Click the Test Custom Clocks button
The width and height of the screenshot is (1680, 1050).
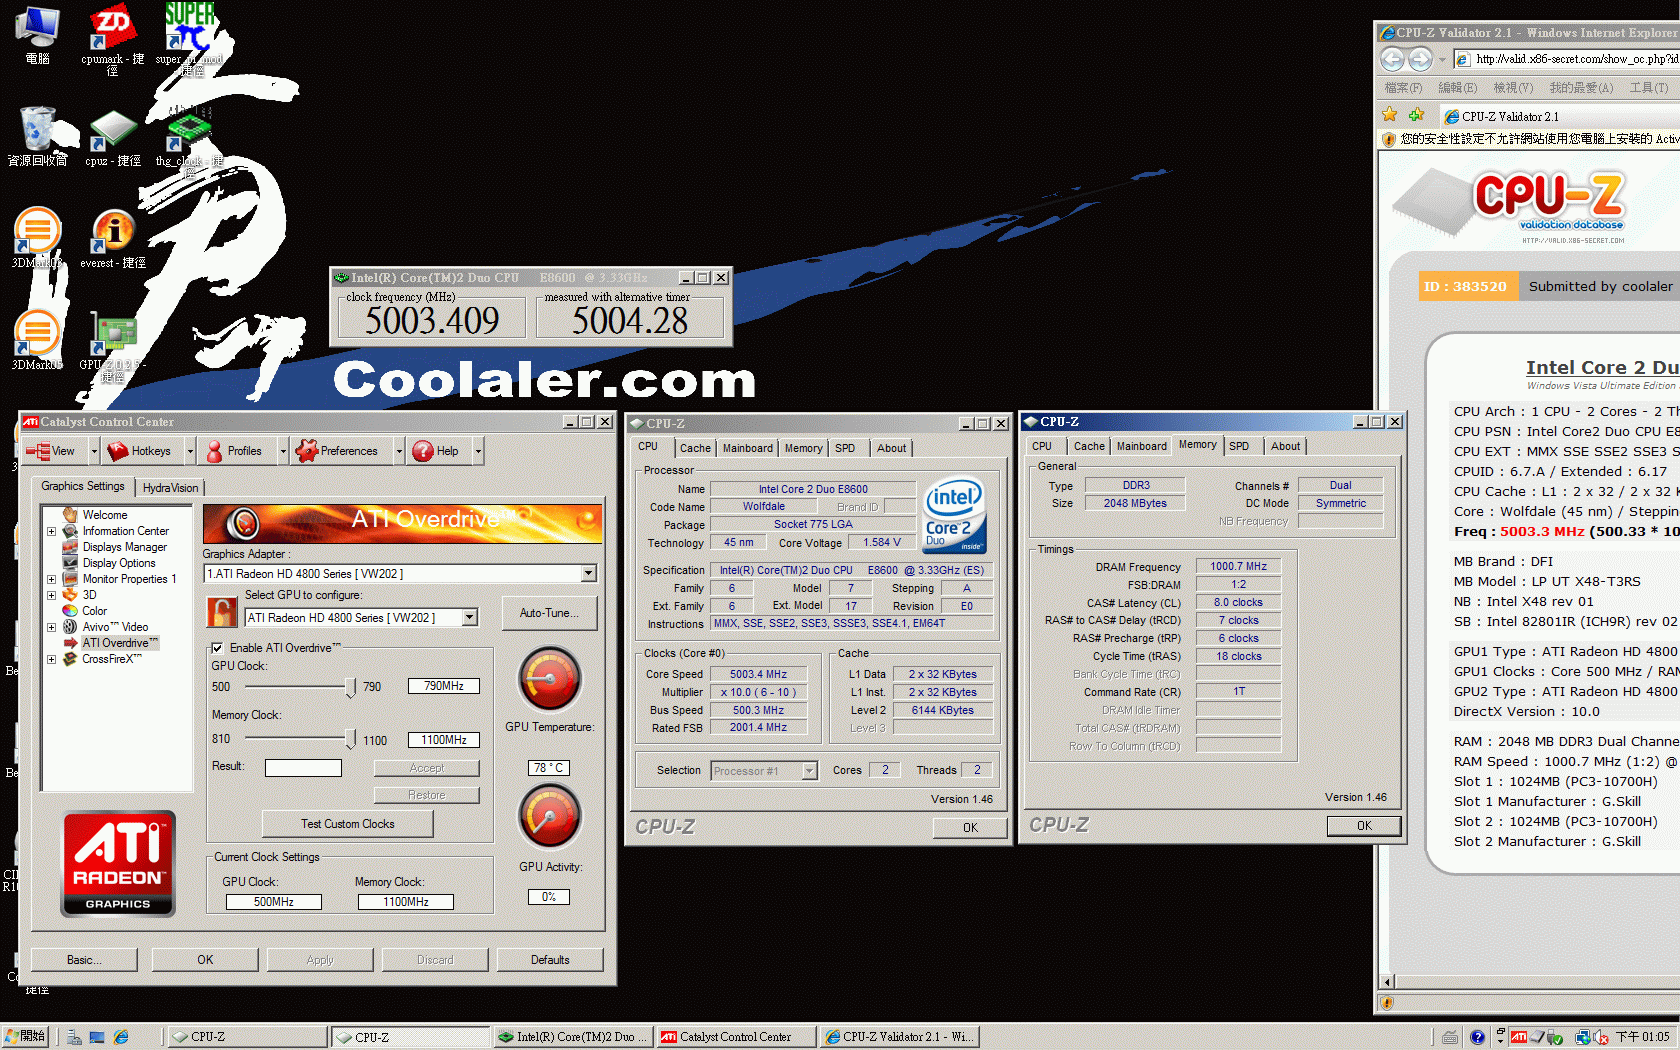(348, 824)
